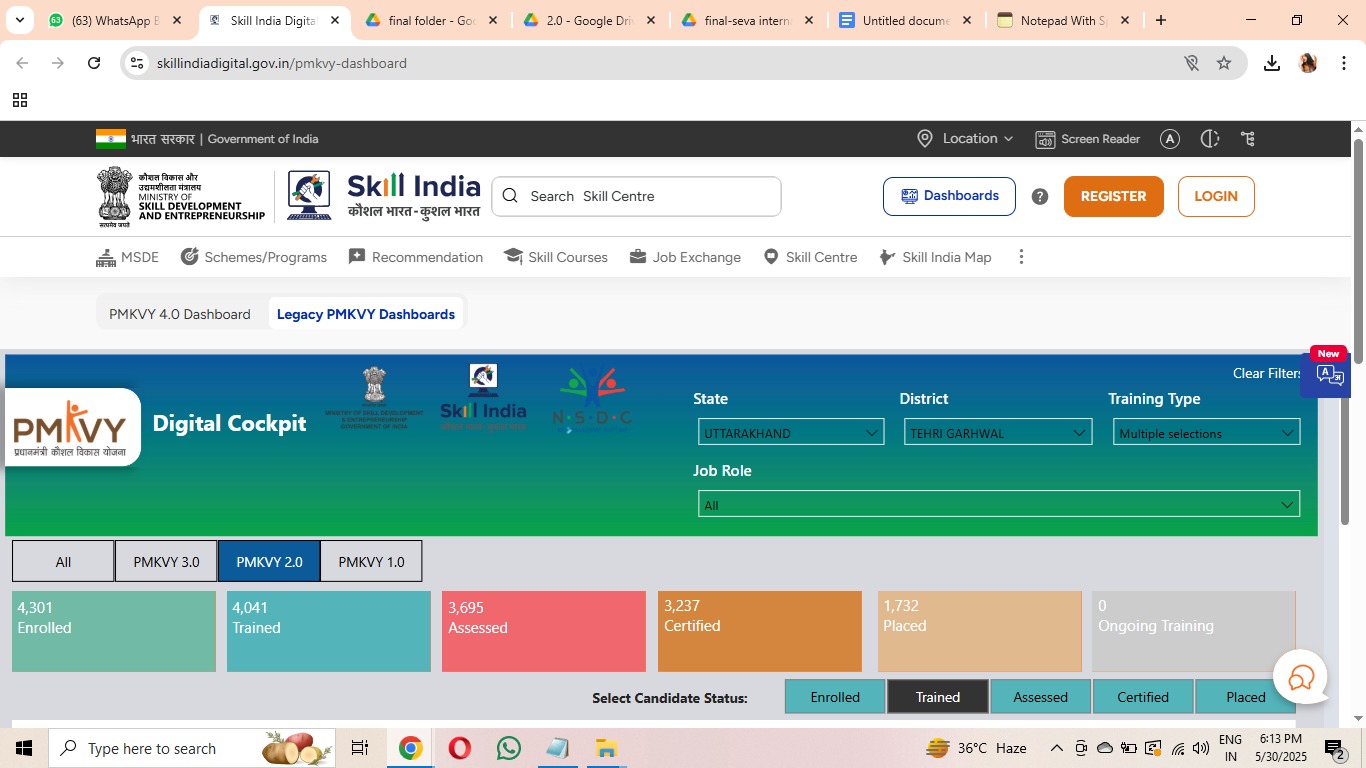Open Skill India Map

click(x=935, y=257)
